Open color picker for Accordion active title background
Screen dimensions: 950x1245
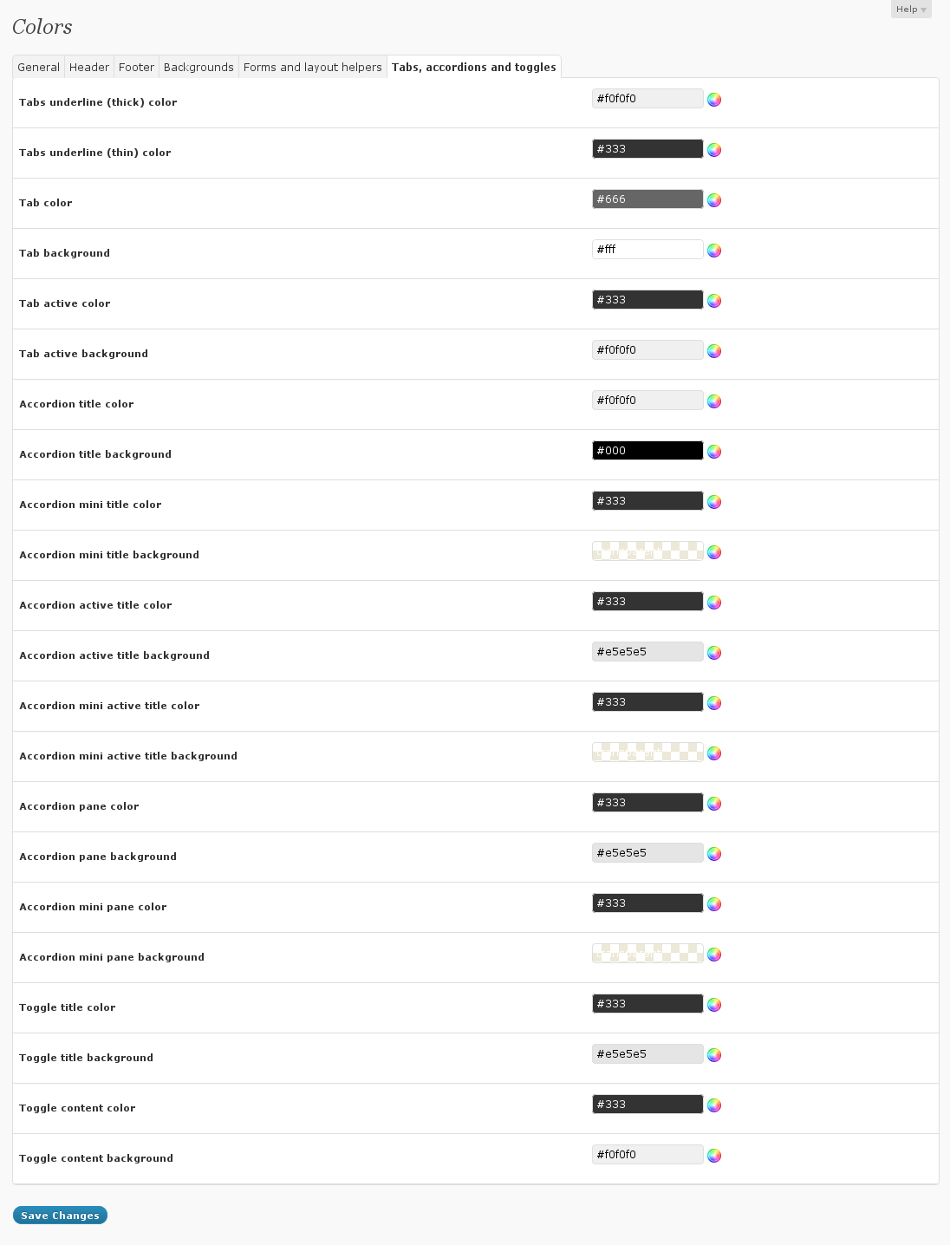pyautogui.click(x=714, y=653)
